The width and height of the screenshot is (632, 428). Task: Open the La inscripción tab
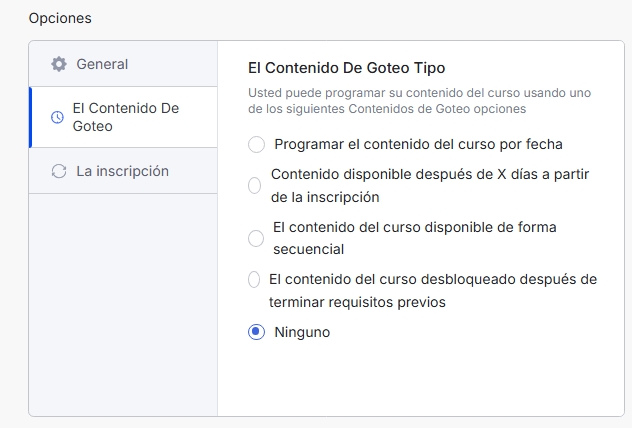(123, 171)
